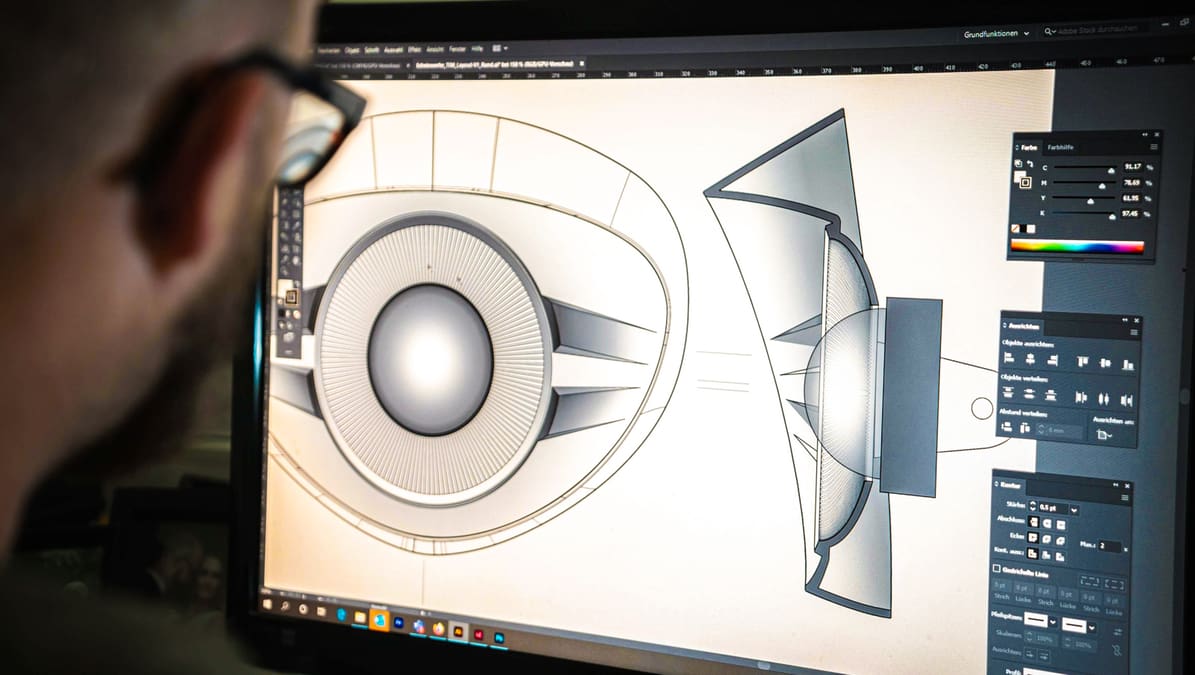
Task: Enable the Gestrichelte Linie checkbox
Action: pyautogui.click(x=996, y=570)
